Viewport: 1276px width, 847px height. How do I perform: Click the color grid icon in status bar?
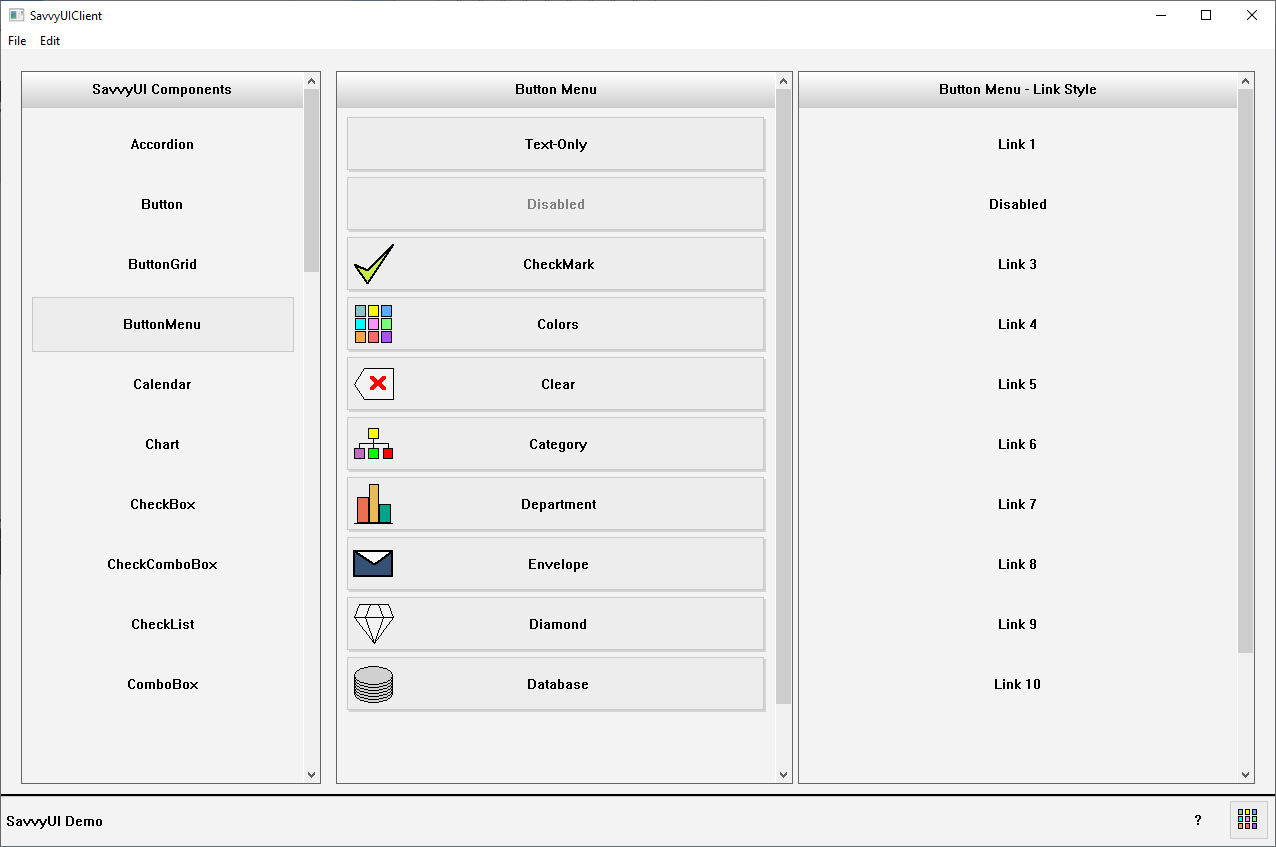point(1247,820)
